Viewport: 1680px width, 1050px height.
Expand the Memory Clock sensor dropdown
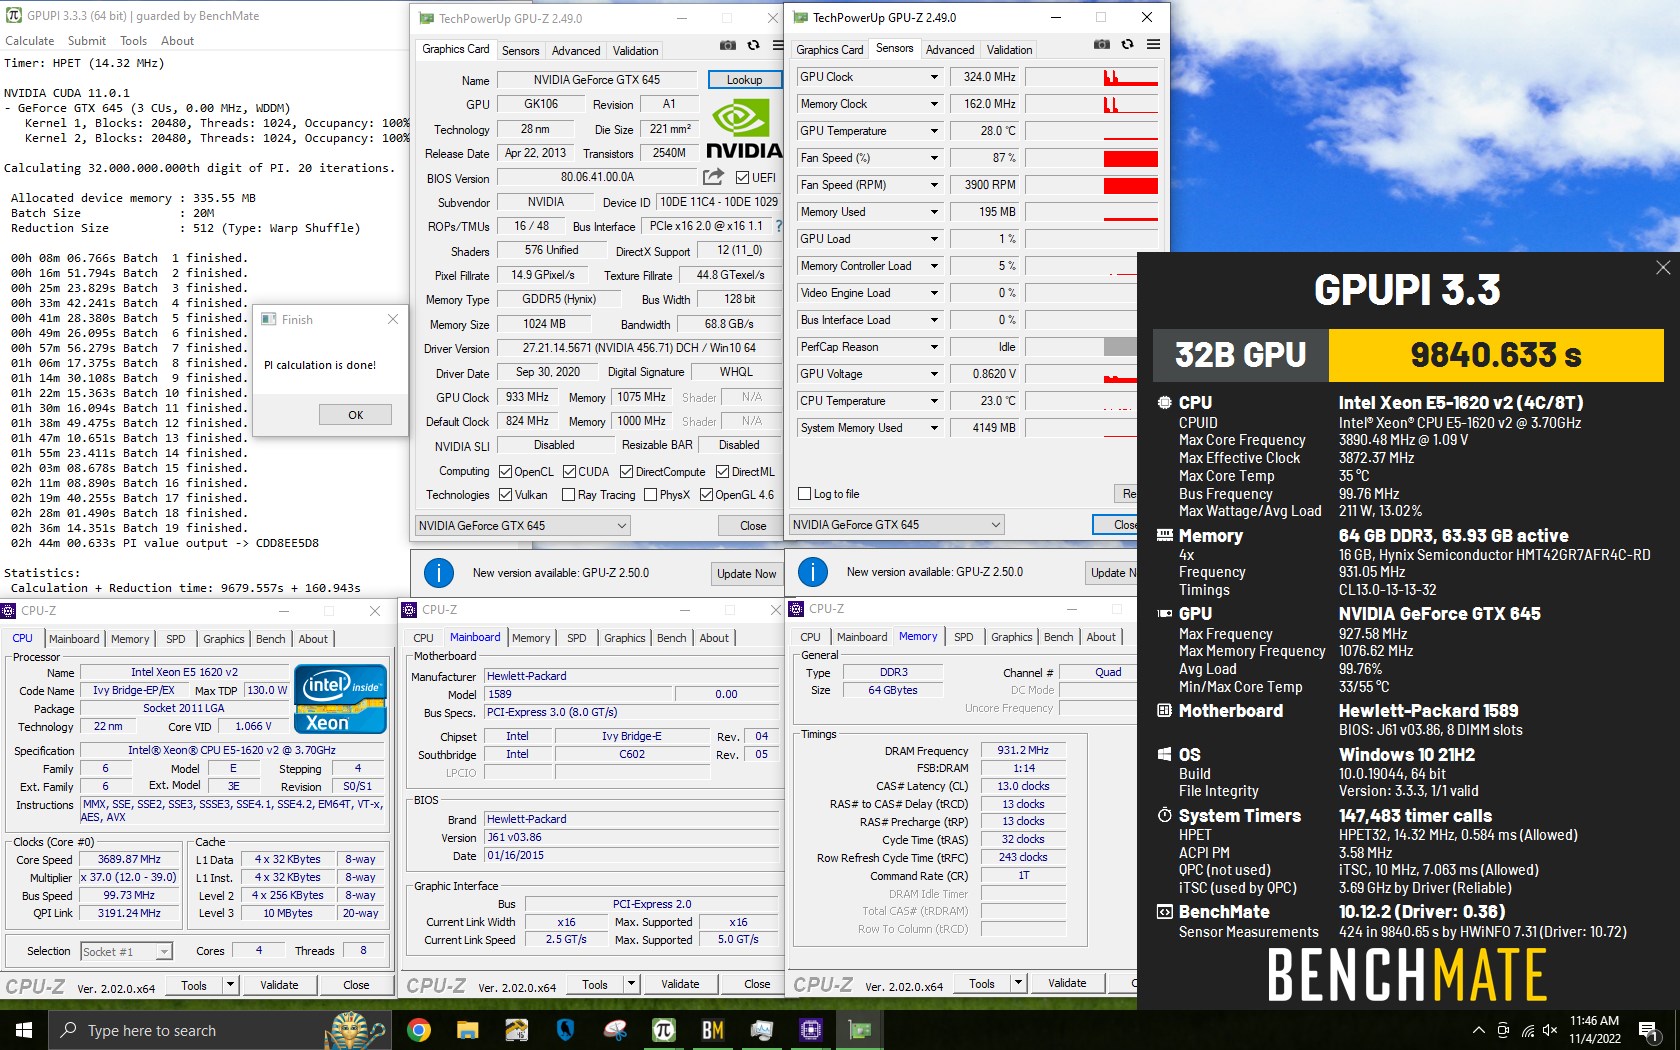click(934, 104)
